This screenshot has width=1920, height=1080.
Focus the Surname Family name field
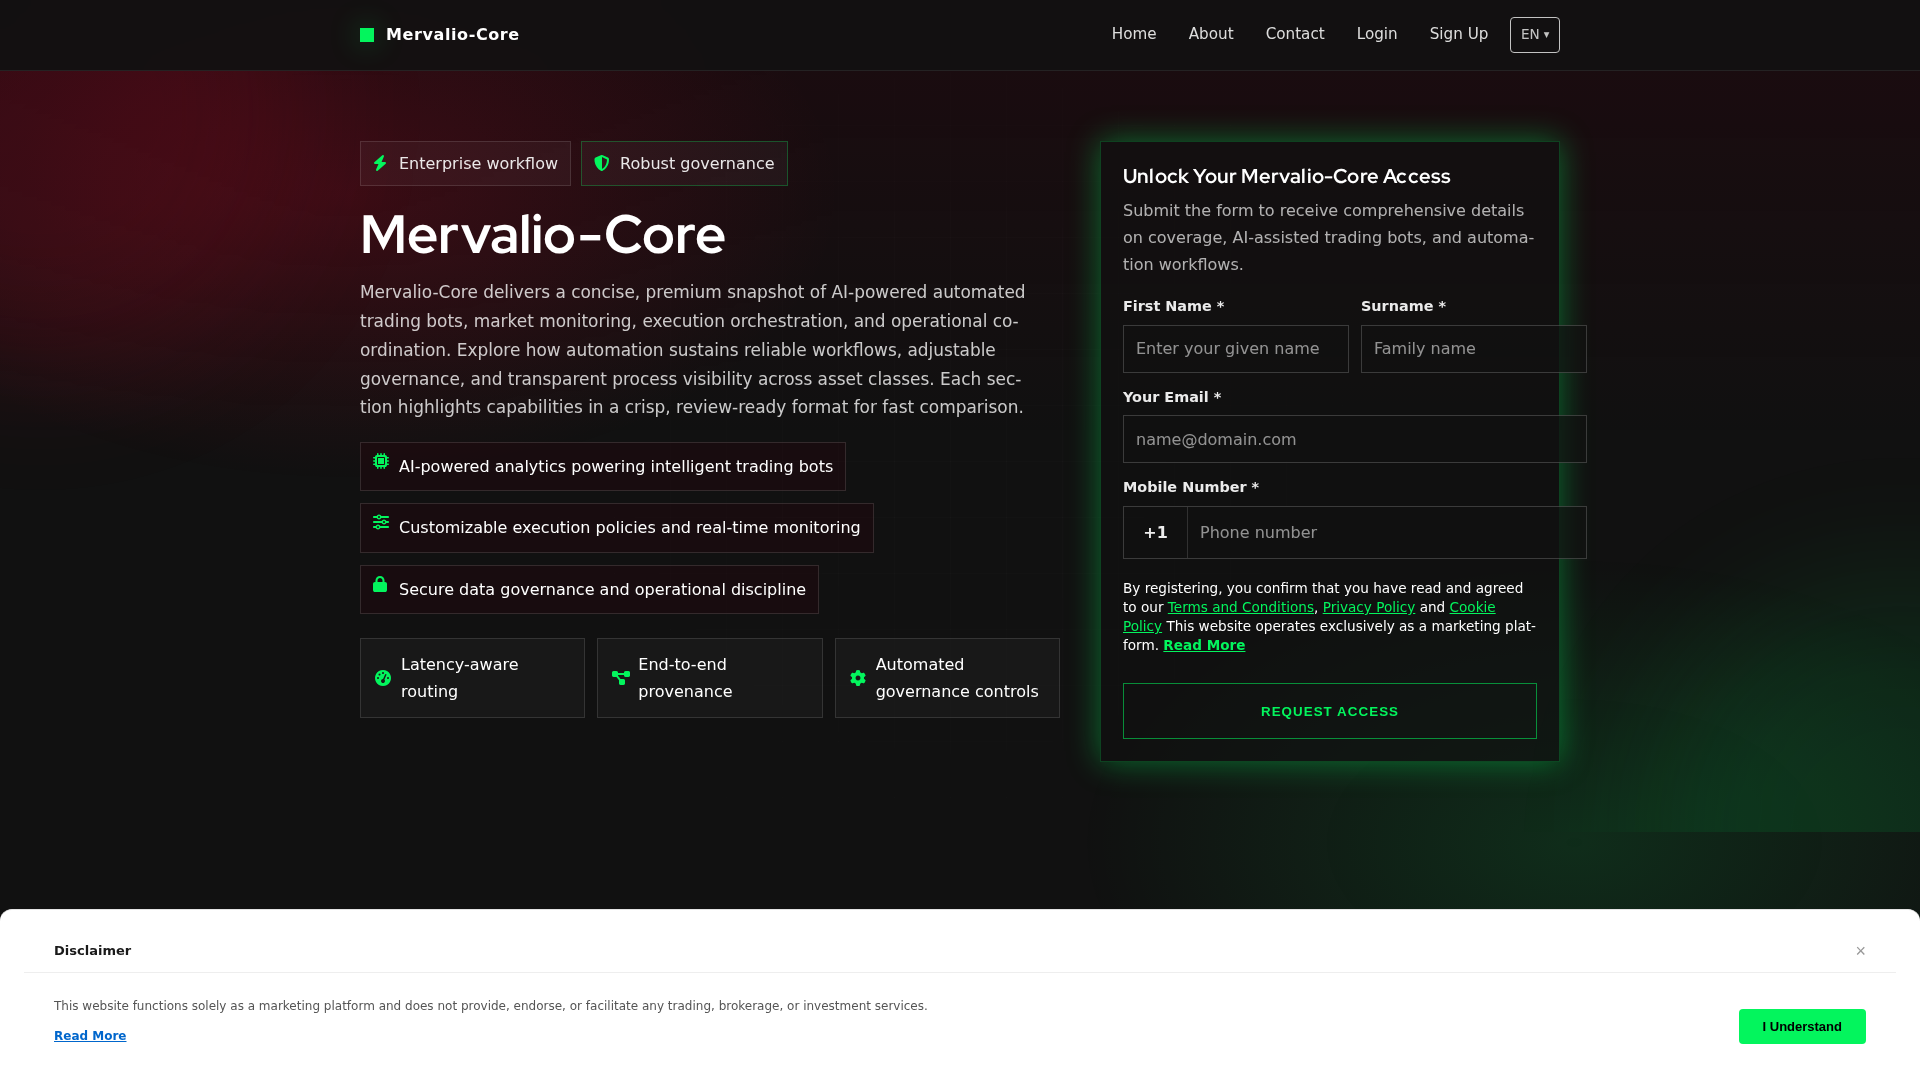pos(1474,349)
